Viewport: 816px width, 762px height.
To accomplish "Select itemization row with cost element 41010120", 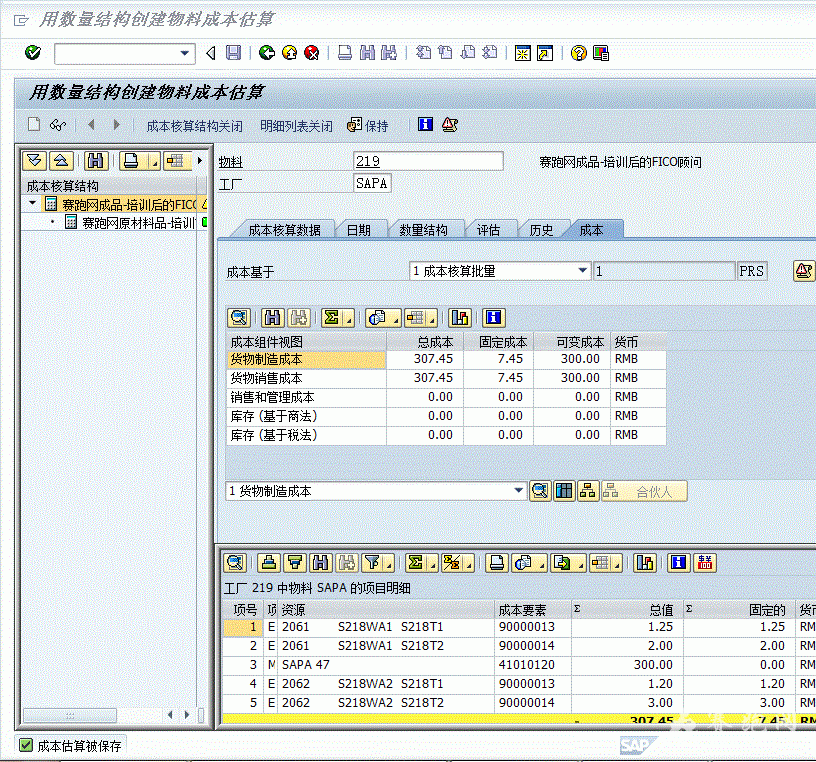I will coord(519,665).
